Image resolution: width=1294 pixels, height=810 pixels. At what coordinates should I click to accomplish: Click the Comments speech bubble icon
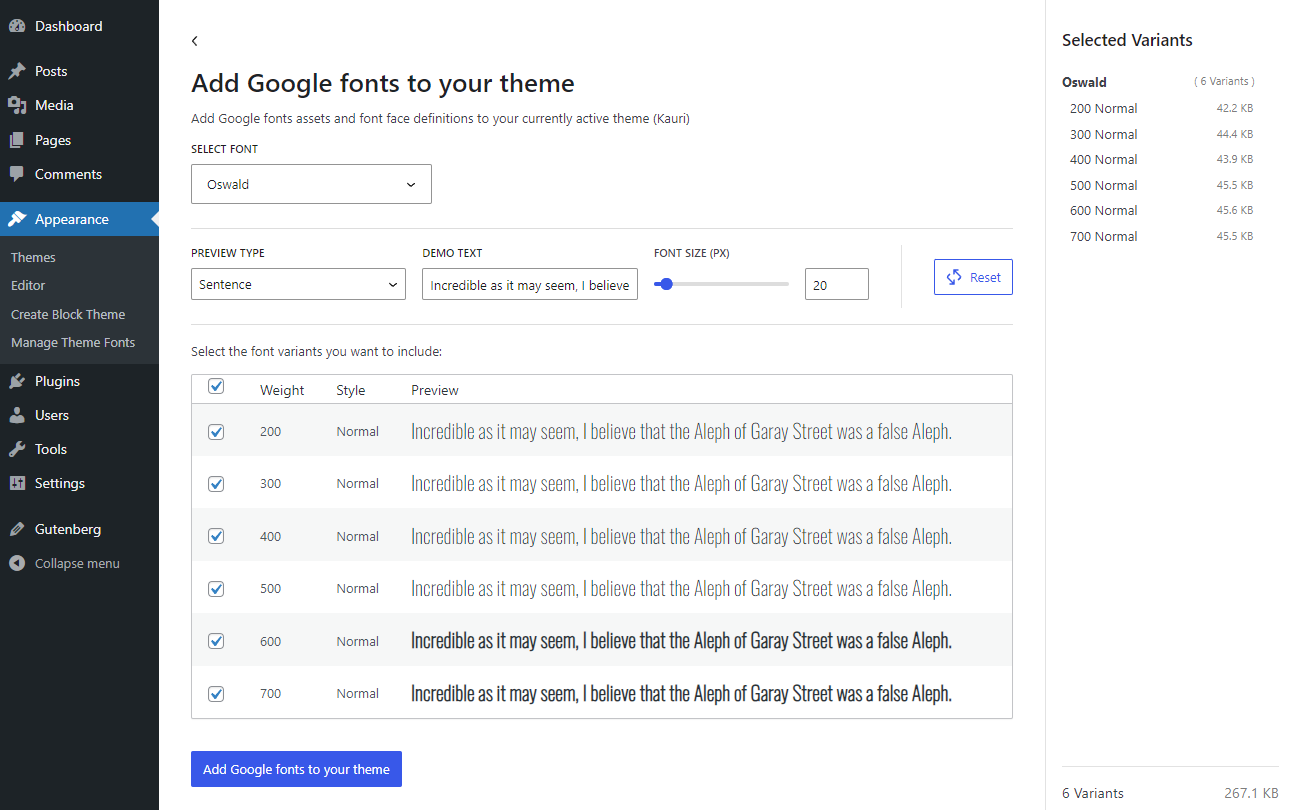click(x=17, y=174)
